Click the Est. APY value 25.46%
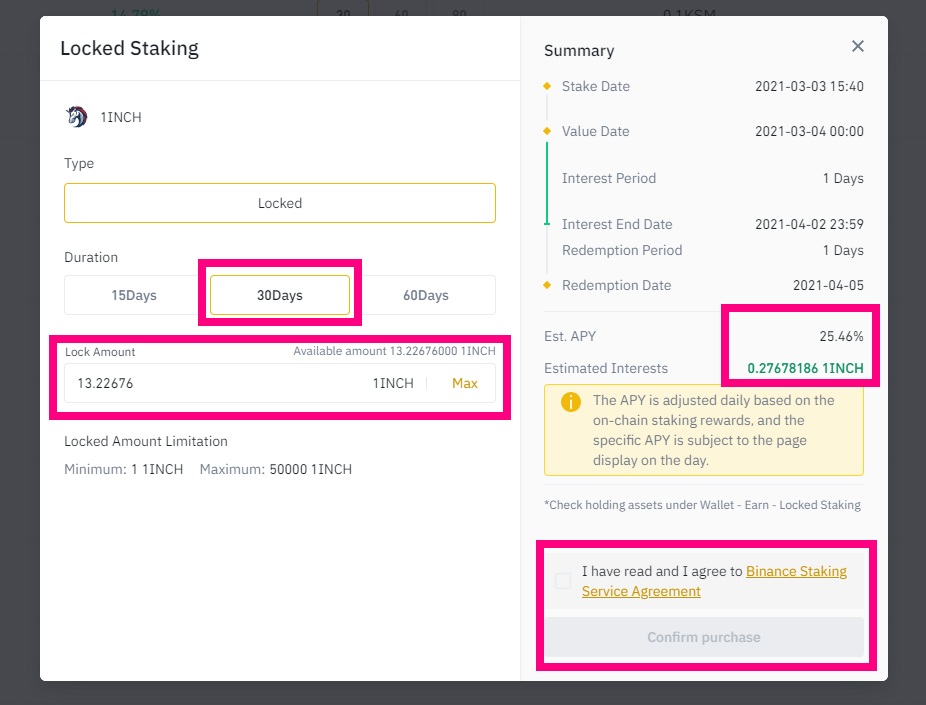This screenshot has height=705, width=926. coord(841,337)
